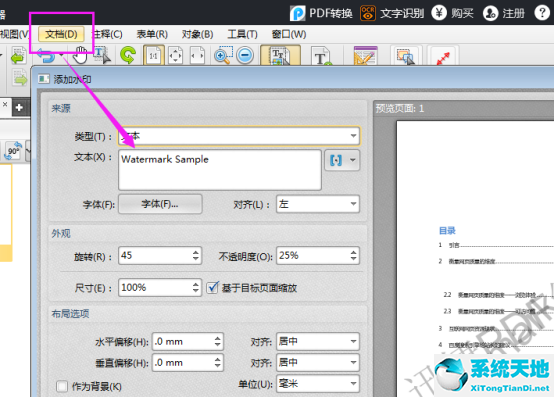Add new tab with plus button
Screen dimensions: 554x397
(19, 107)
